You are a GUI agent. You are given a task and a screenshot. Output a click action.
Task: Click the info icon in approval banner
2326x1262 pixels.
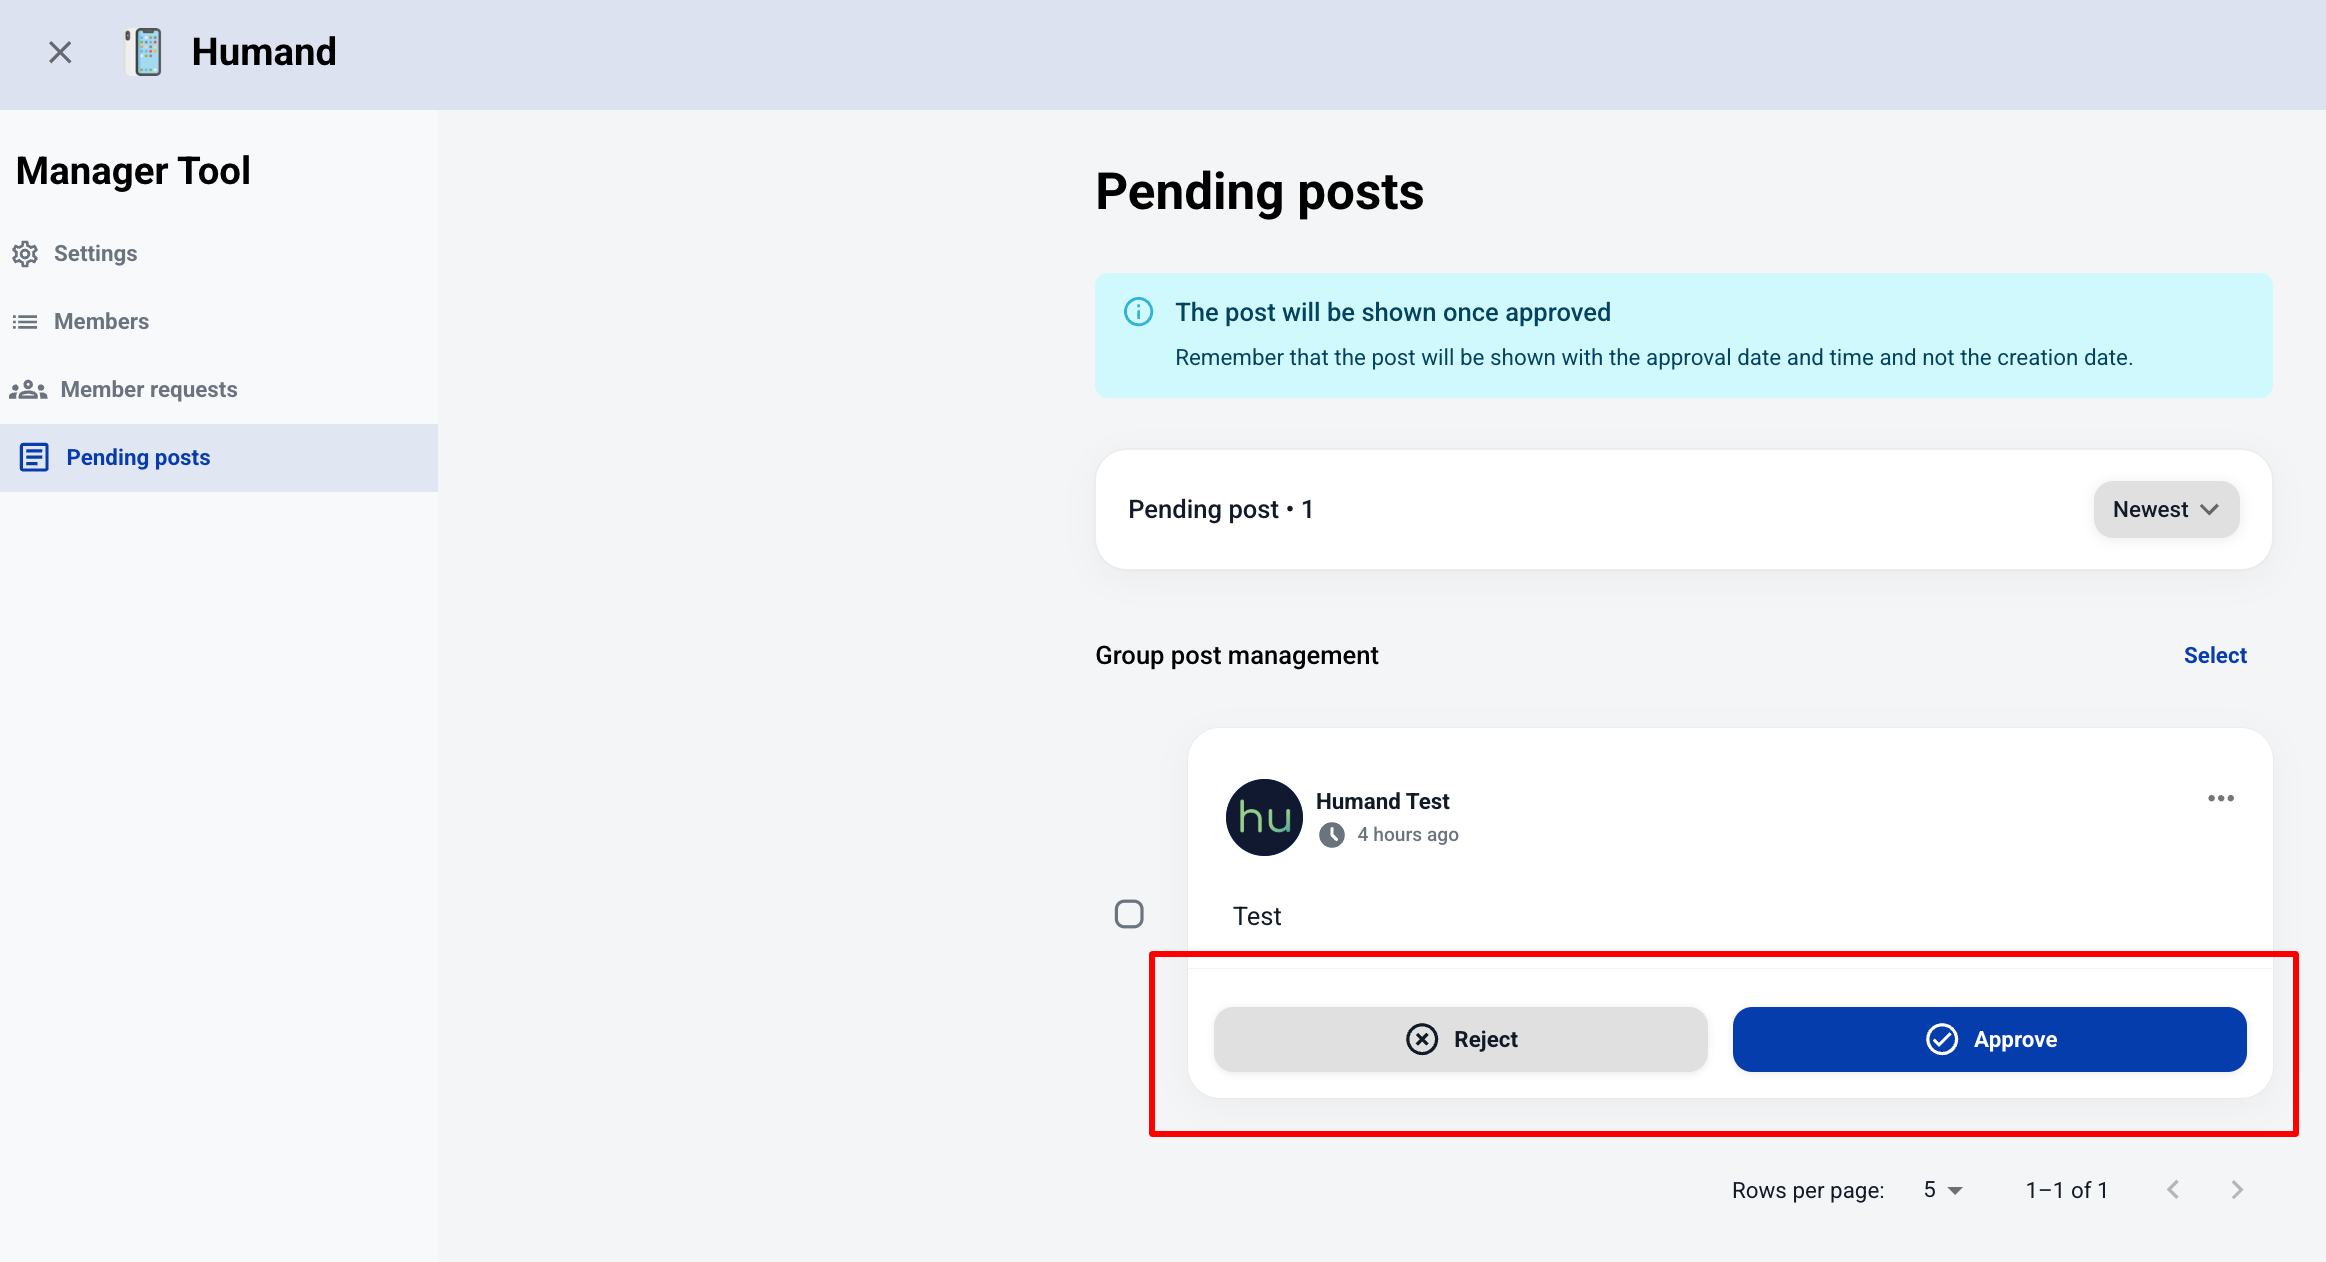click(1138, 312)
